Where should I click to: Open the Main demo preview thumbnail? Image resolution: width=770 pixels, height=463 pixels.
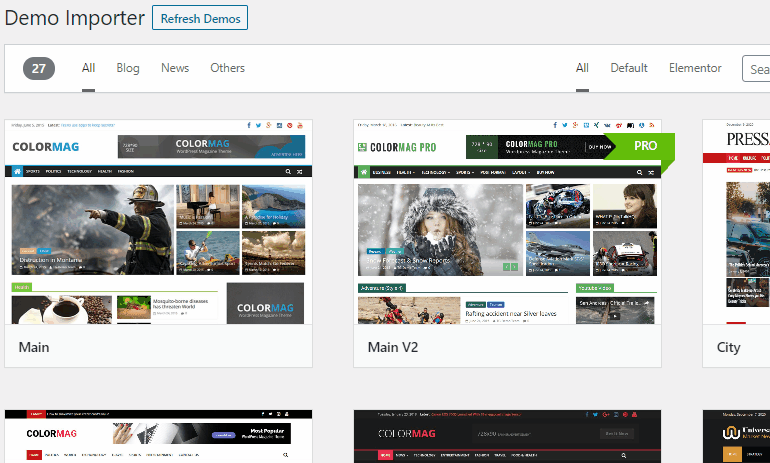(159, 222)
